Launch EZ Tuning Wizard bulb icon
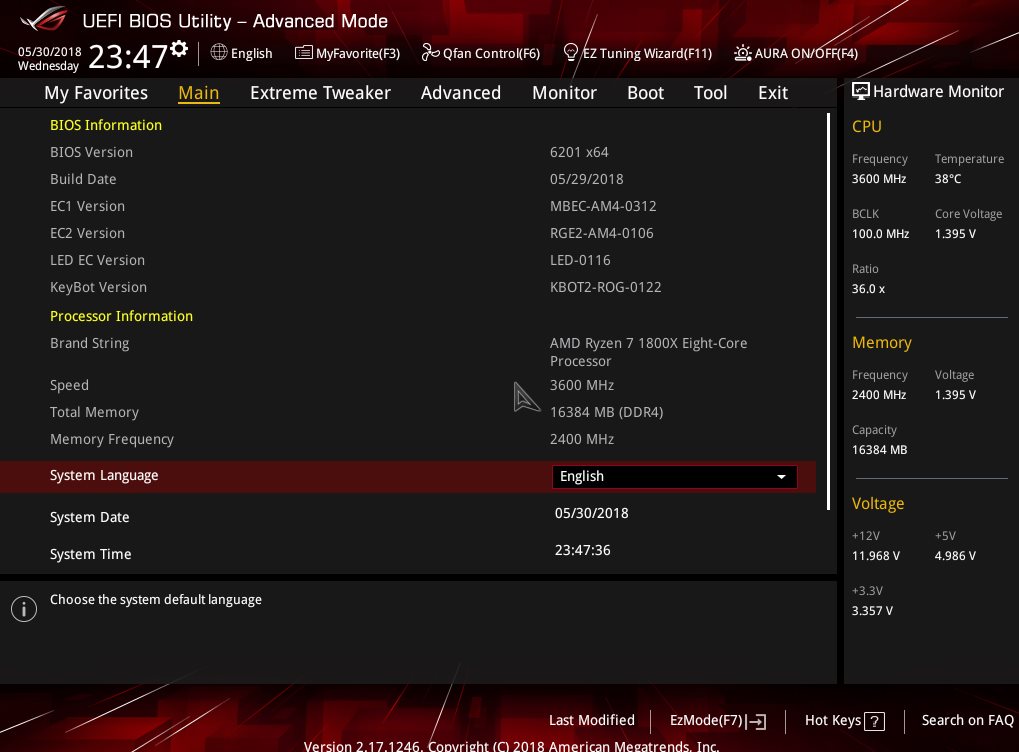The height and width of the screenshot is (752, 1019). point(571,52)
